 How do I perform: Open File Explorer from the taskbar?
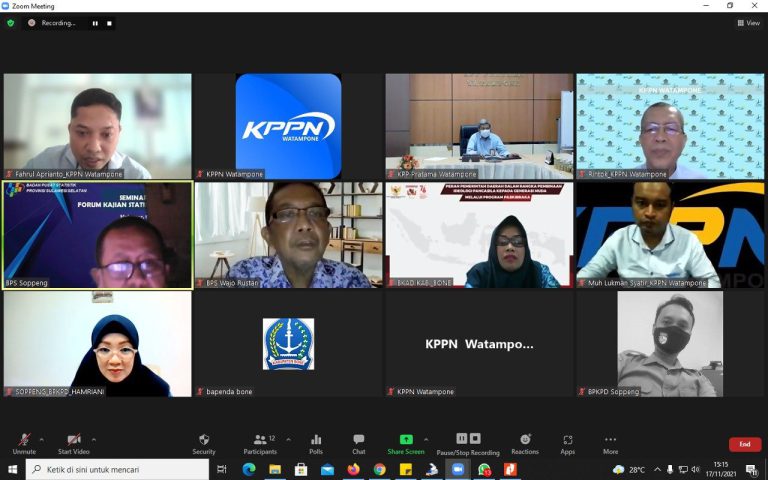tap(275, 470)
